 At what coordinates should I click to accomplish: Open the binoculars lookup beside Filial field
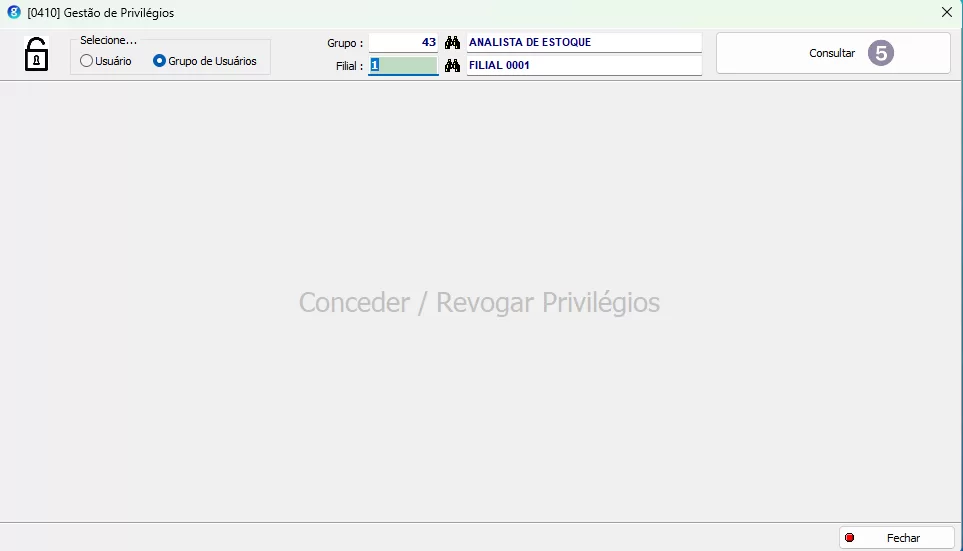(x=452, y=66)
